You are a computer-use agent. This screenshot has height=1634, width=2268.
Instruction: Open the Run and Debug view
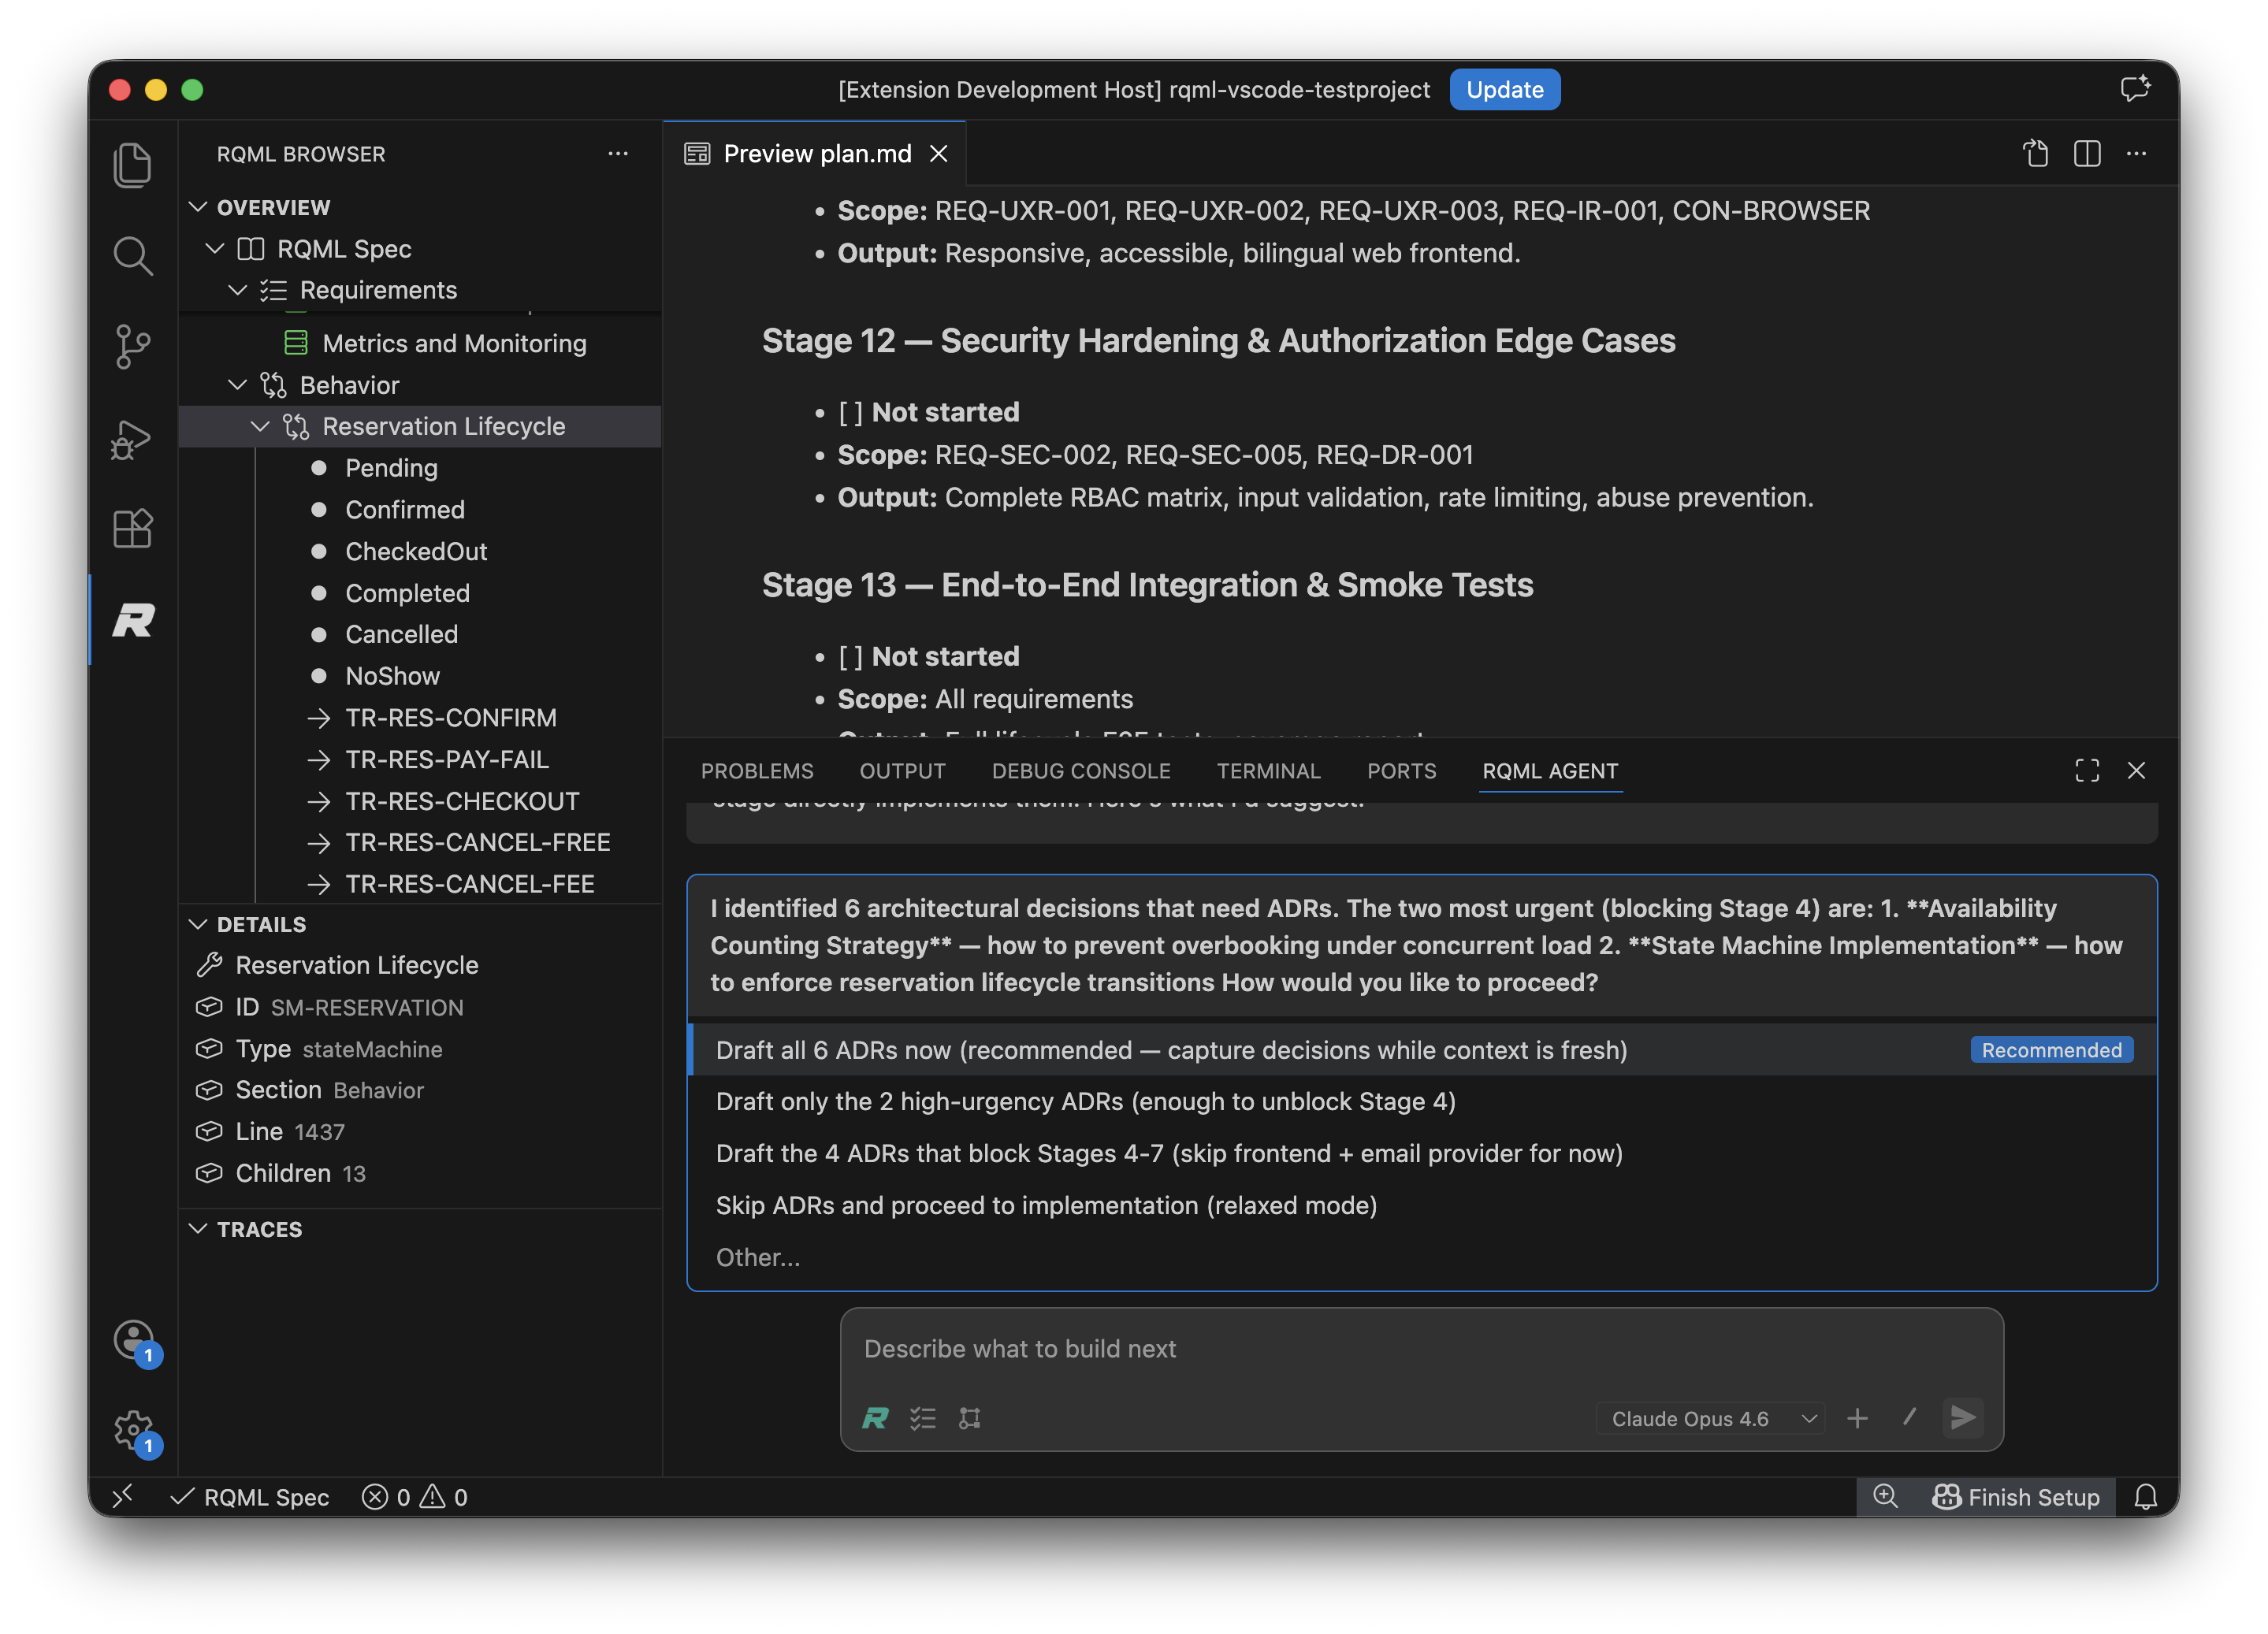pyautogui.click(x=133, y=438)
